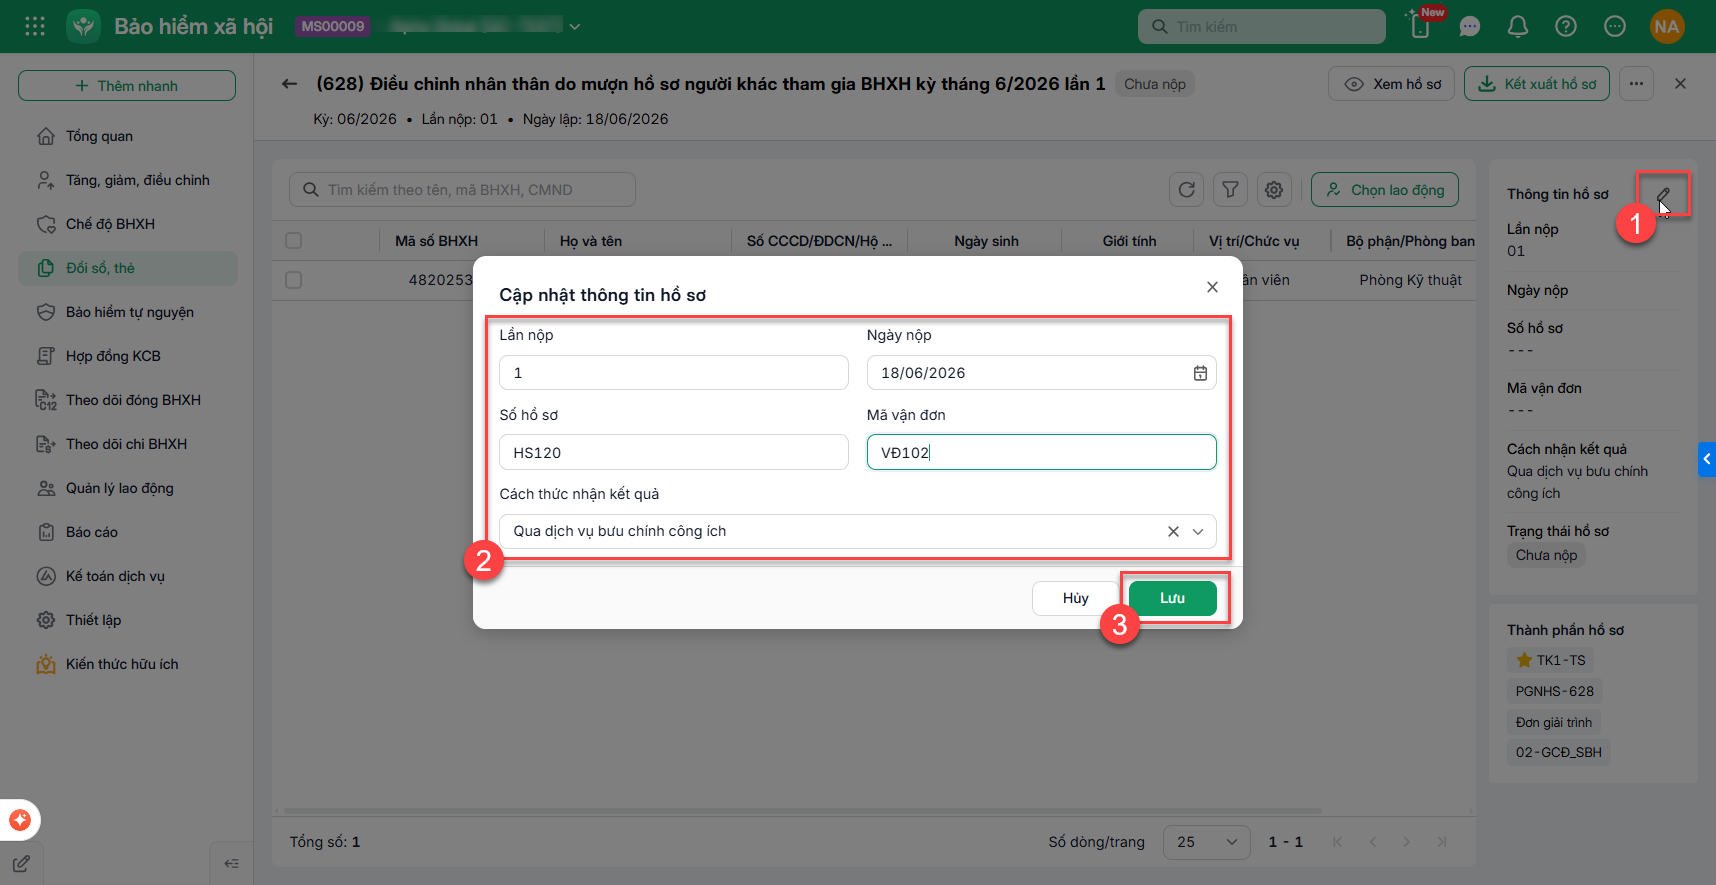Viewport: 1716px width, 885px height.
Task: Open Bảo hiểm tự nguyện menu
Action: tap(128, 312)
